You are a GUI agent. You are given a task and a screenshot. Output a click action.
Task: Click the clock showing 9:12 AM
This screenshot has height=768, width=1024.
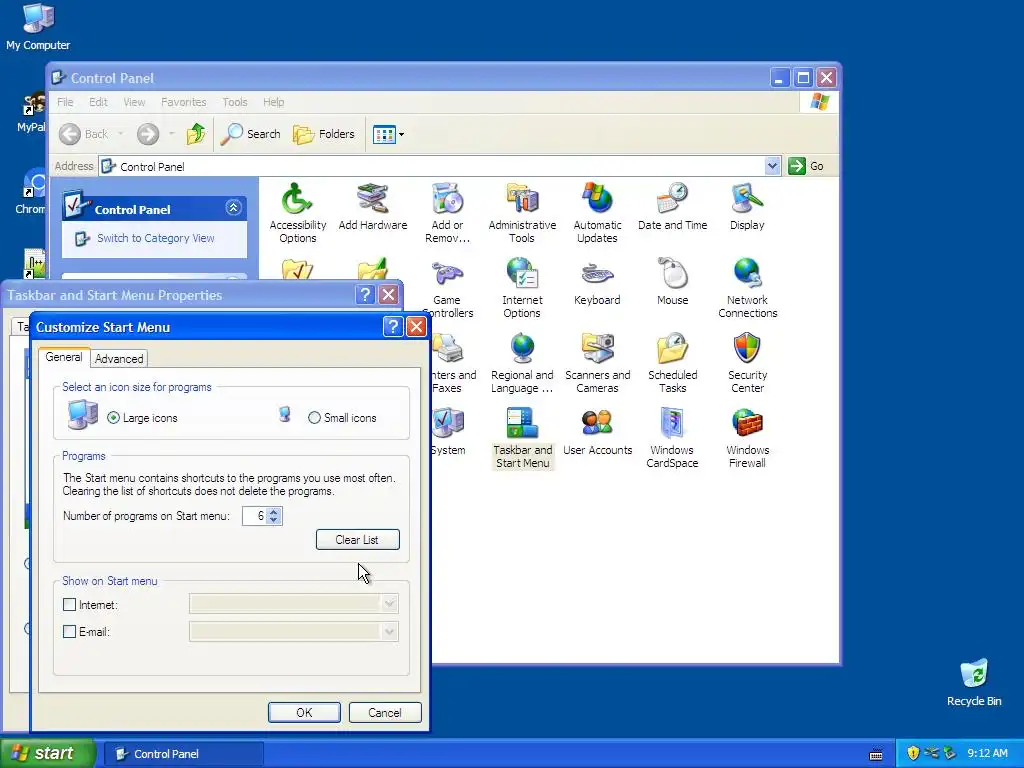pos(987,754)
